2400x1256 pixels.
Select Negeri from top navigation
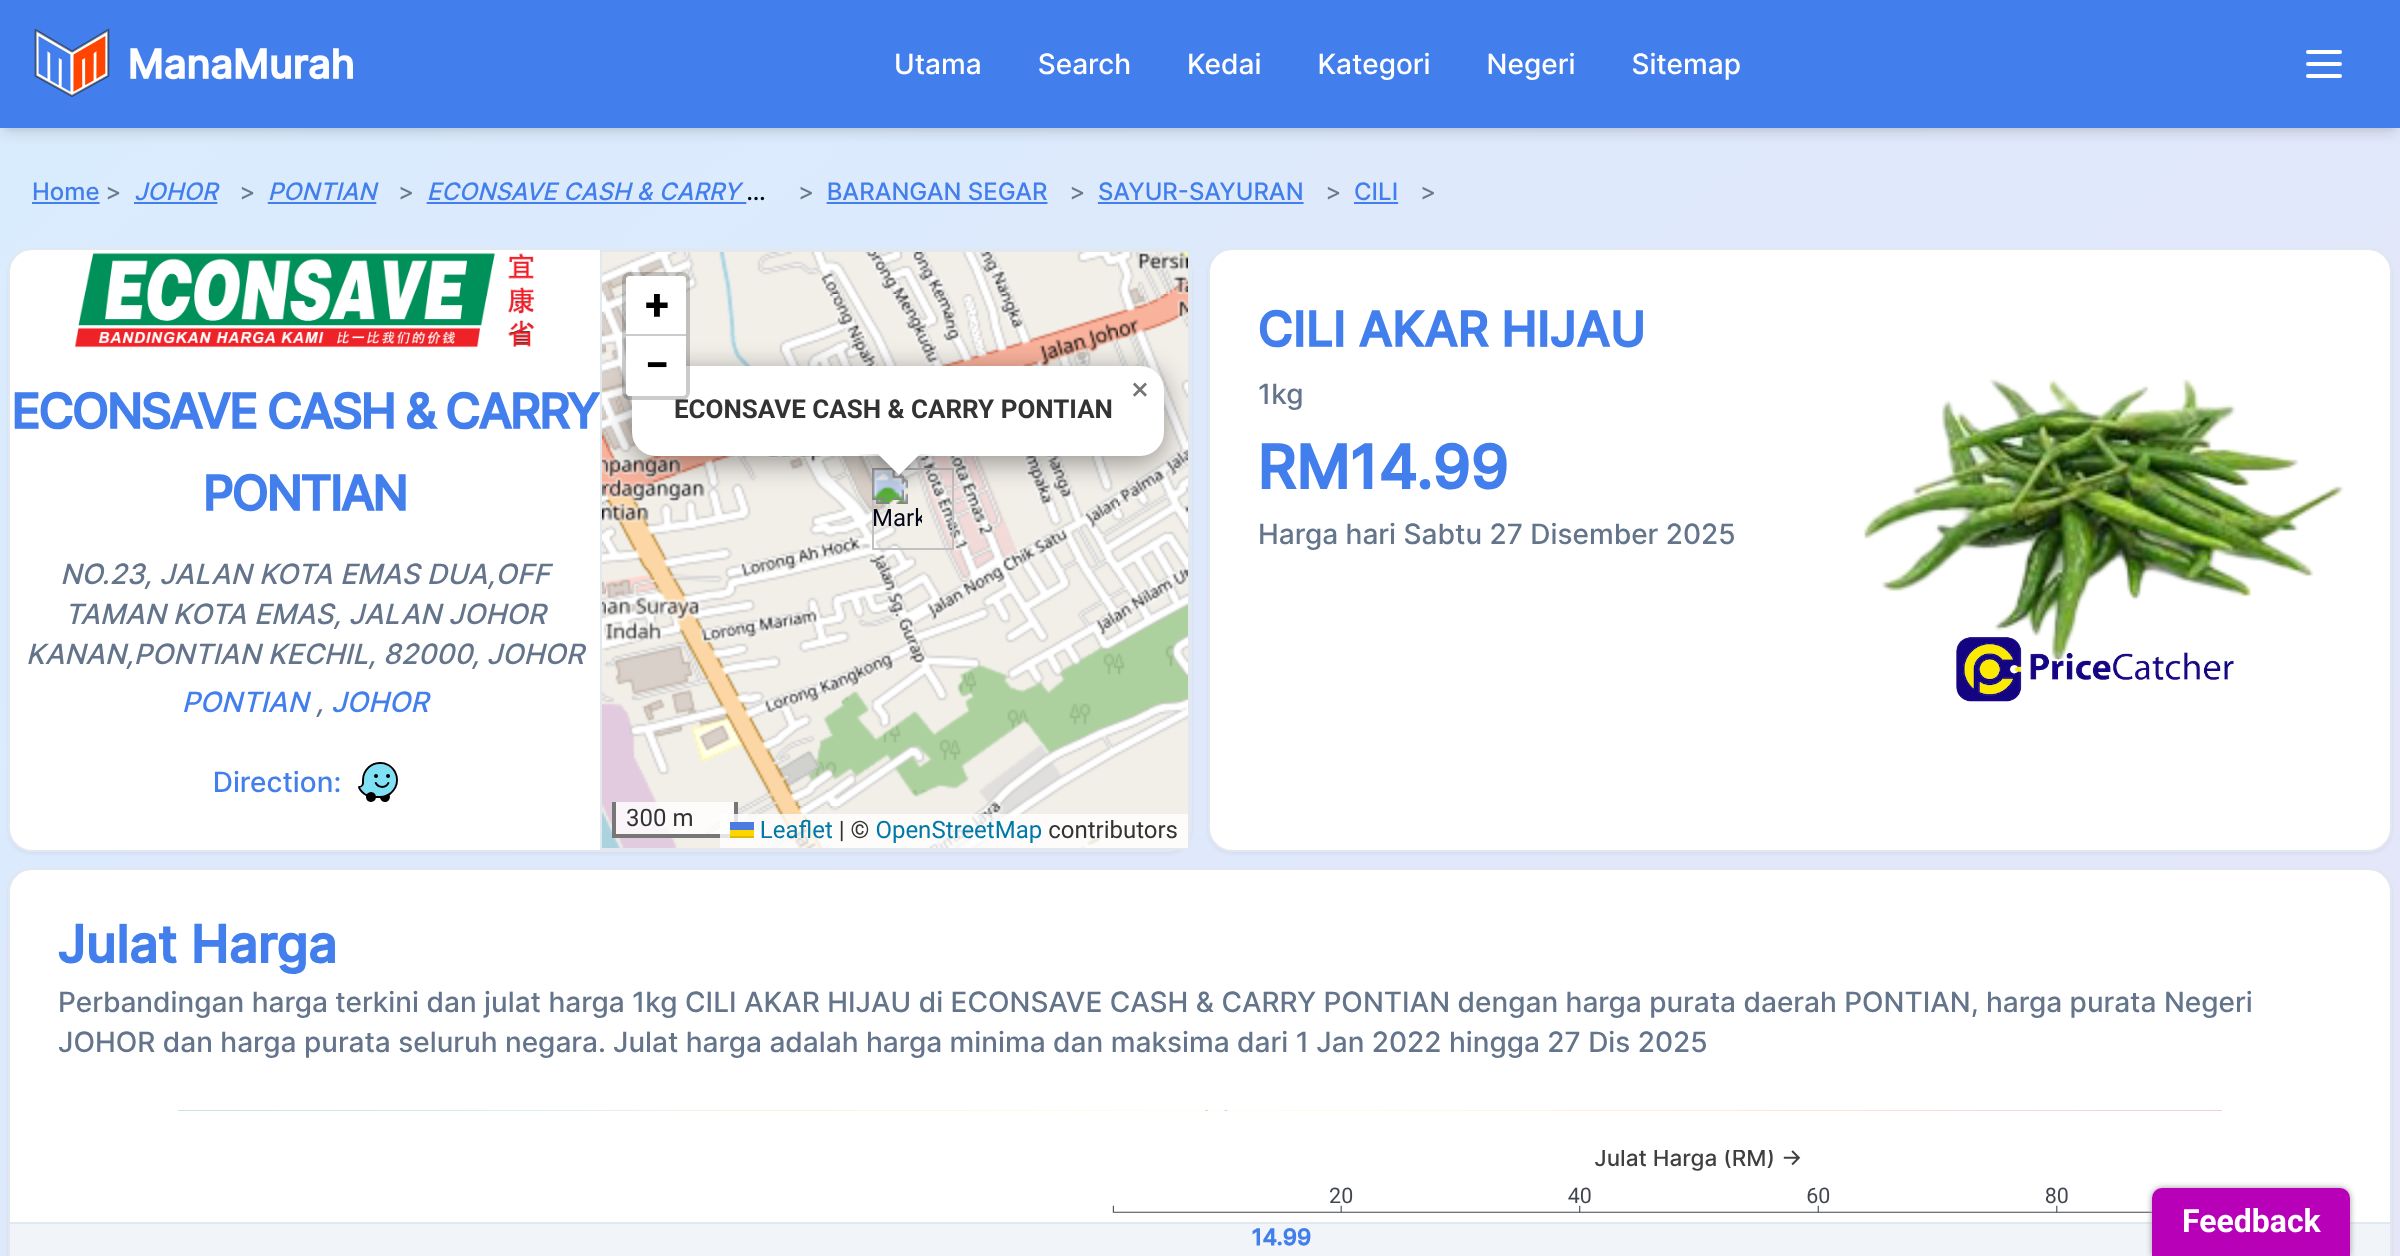pyautogui.click(x=1530, y=64)
